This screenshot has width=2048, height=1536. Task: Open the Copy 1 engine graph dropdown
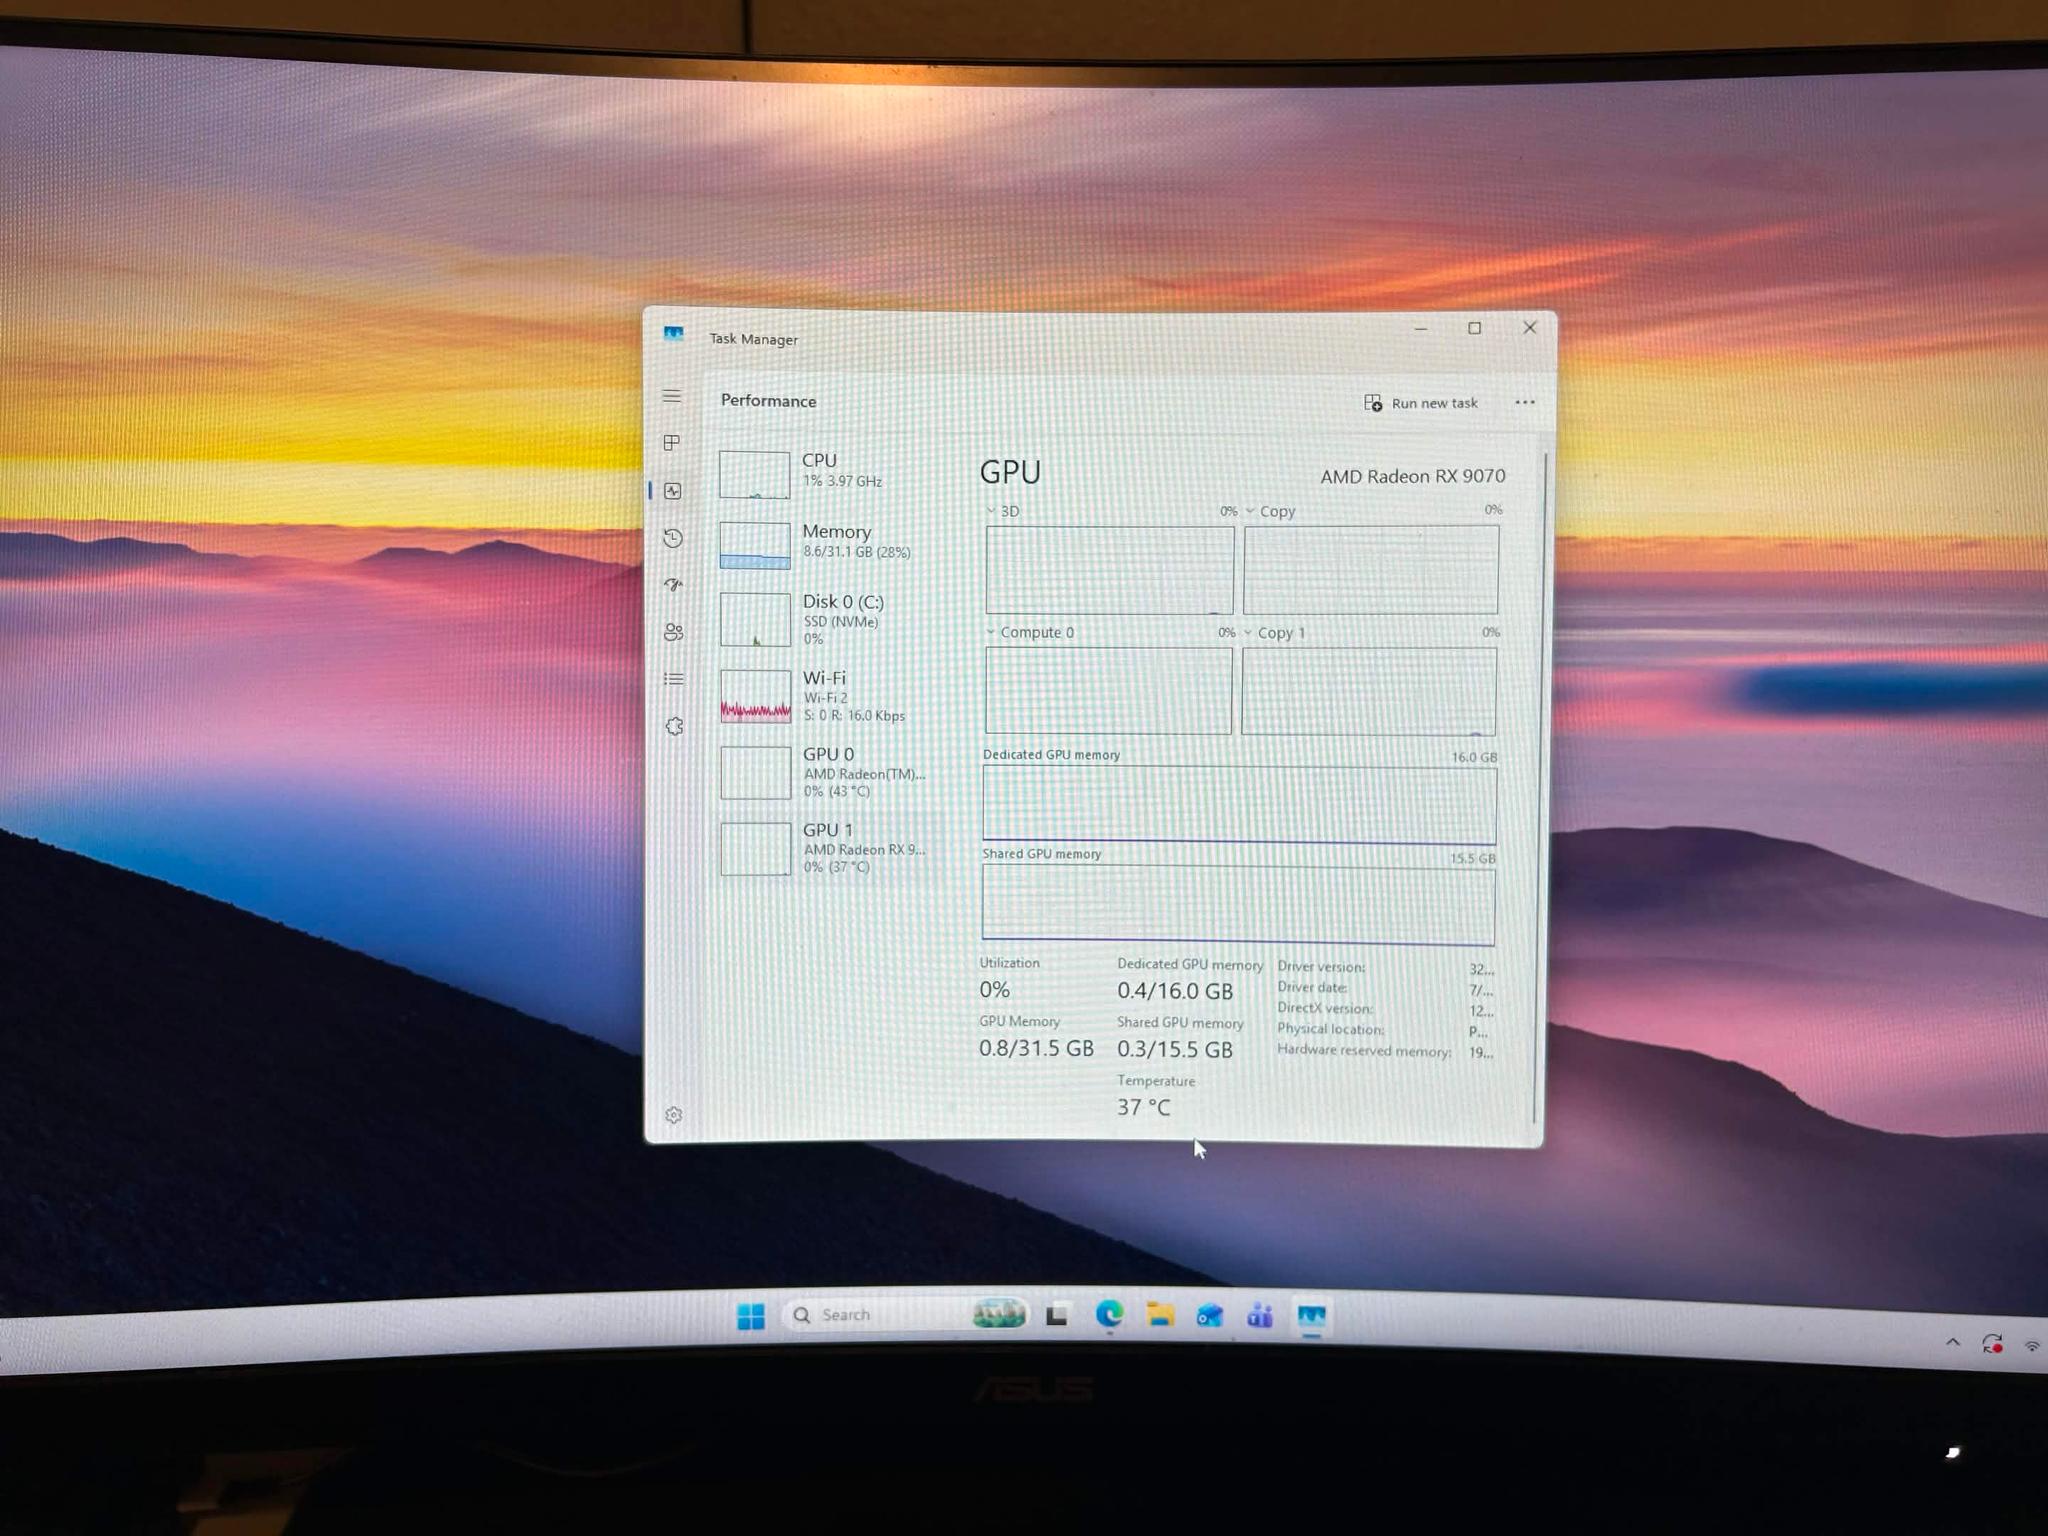pyautogui.click(x=1248, y=632)
